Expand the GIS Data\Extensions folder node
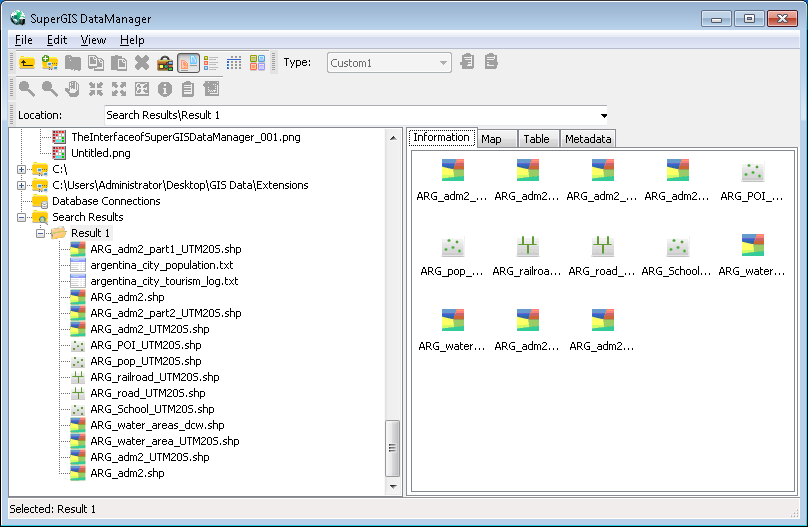This screenshot has width=808, height=527. [x=21, y=185]
